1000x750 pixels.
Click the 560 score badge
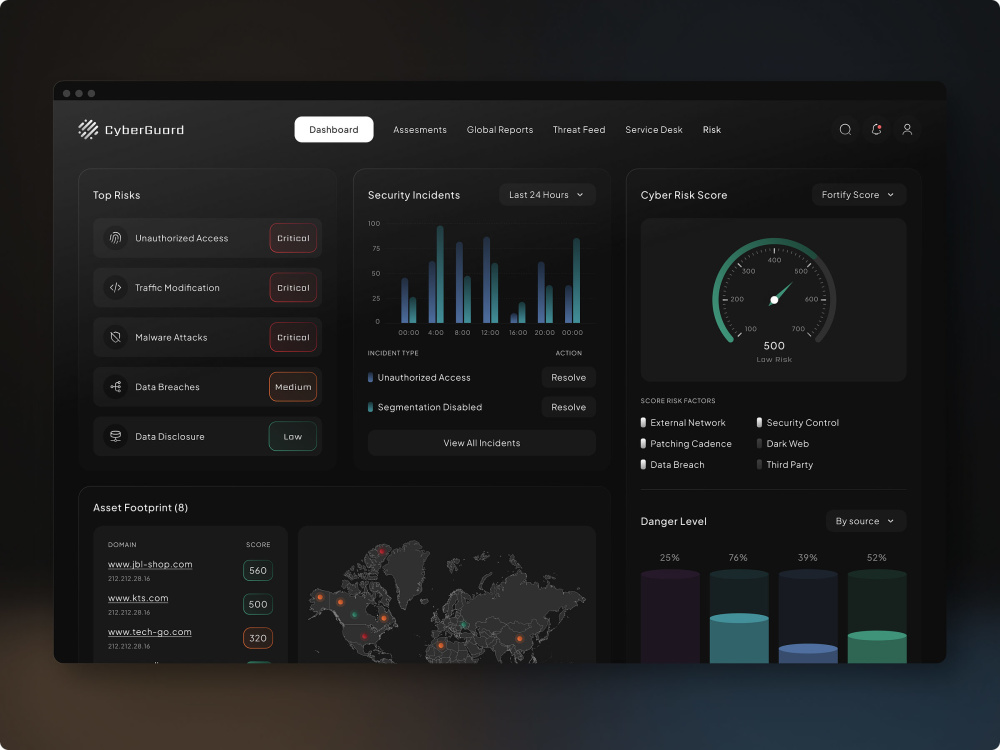pyautogui.click(x=258, y=570)
